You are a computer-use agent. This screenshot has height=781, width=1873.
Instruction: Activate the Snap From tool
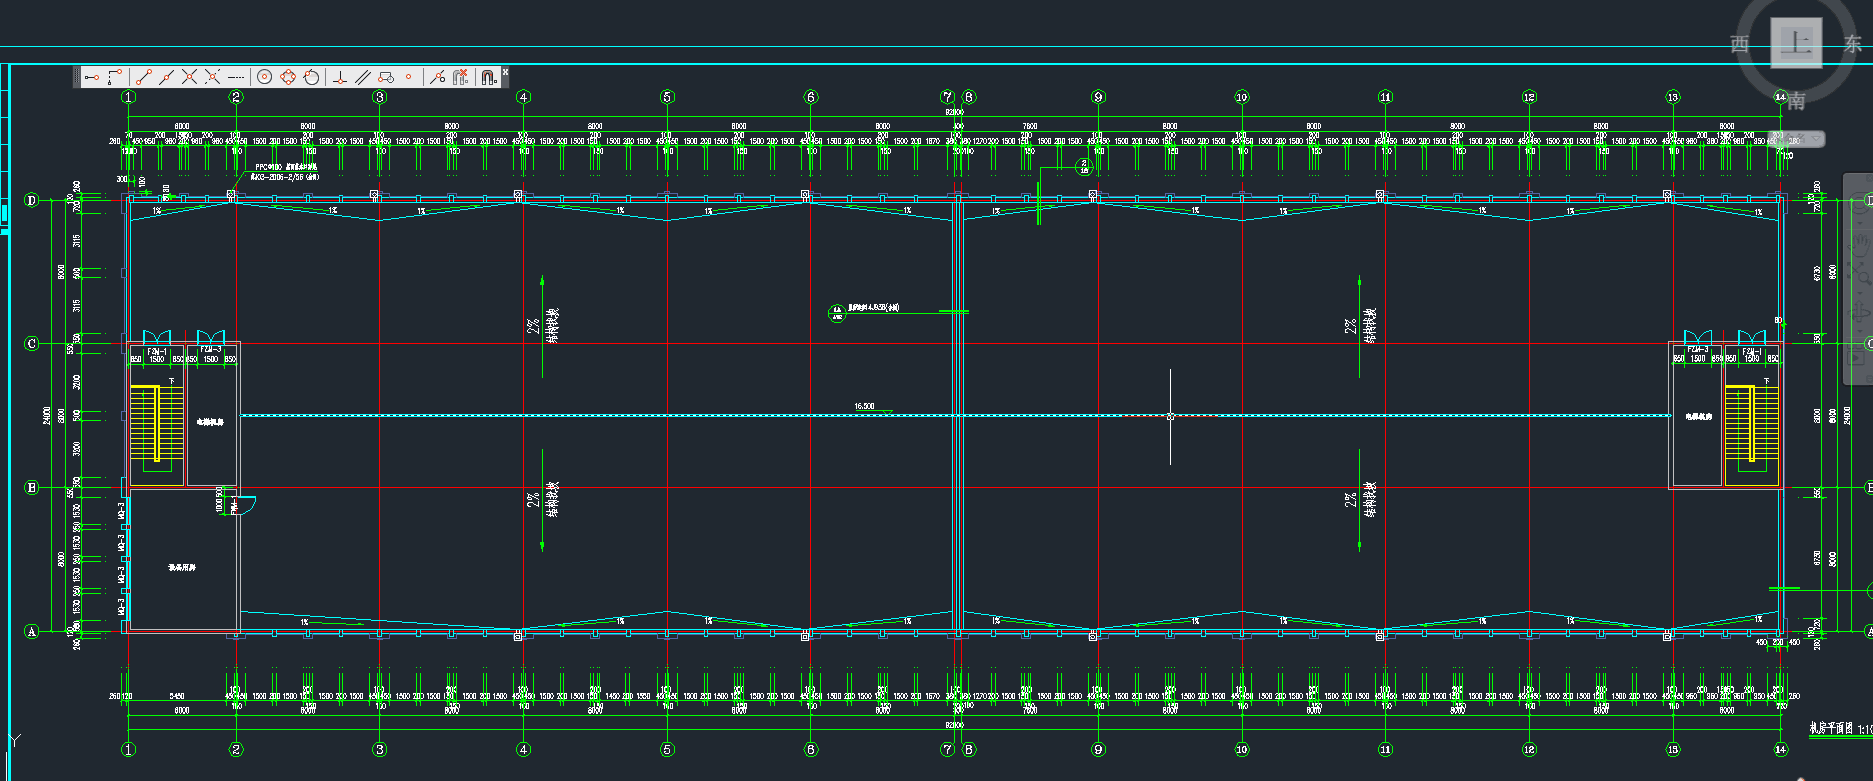[x=115, y=77]
